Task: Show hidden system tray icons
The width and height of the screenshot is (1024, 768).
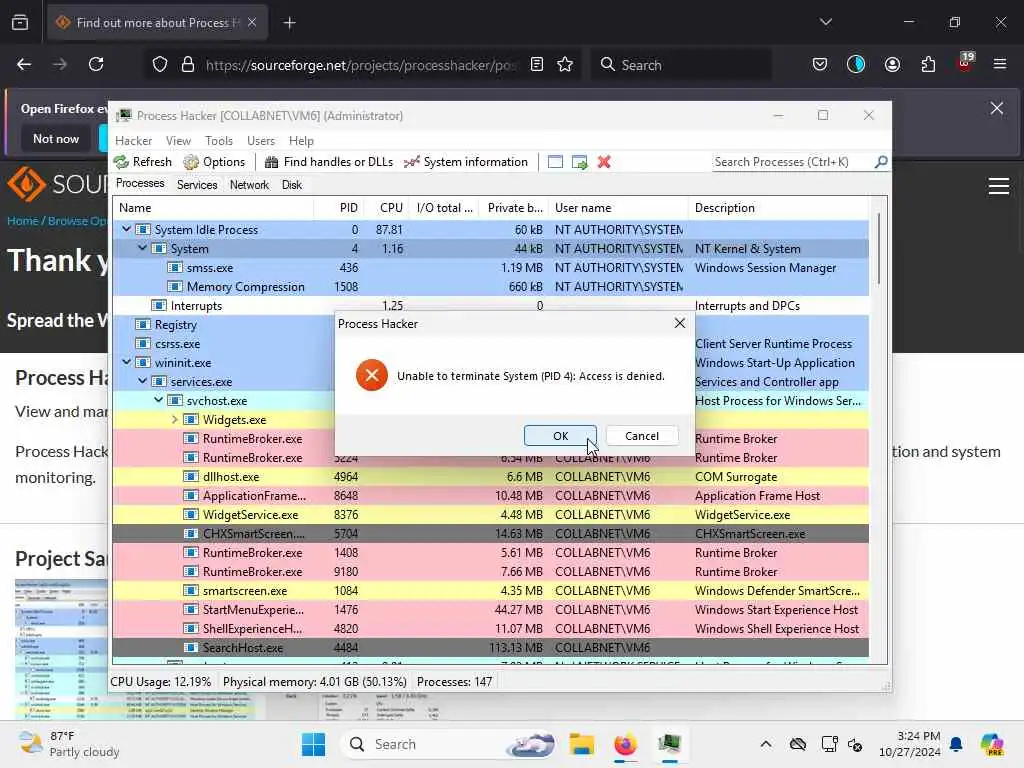Action: (x=766, y=744)
